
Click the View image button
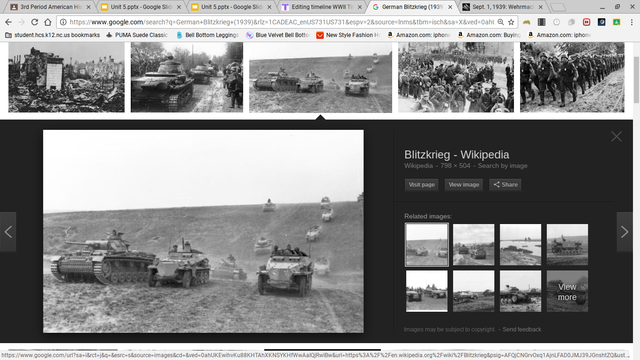464,184
